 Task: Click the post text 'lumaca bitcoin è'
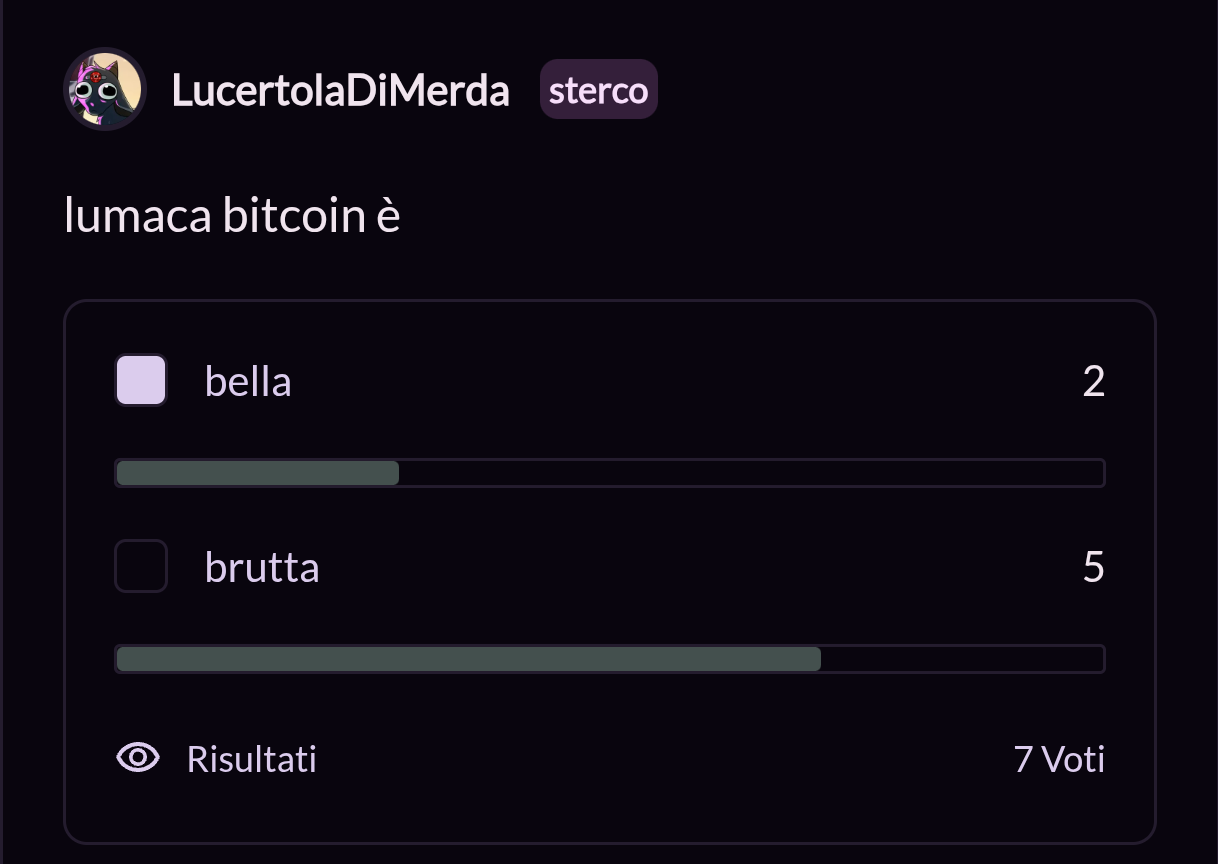click(x=232, y=215)
